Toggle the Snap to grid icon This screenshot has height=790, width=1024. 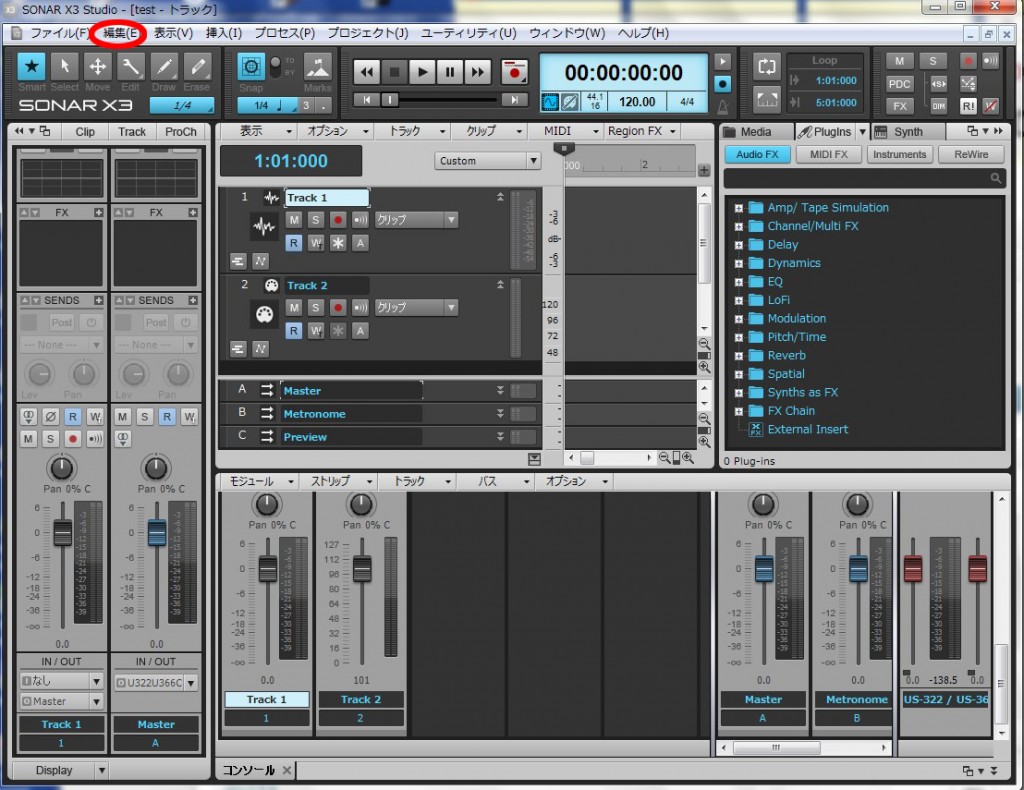pyautogui.click(x=251, y=67)
